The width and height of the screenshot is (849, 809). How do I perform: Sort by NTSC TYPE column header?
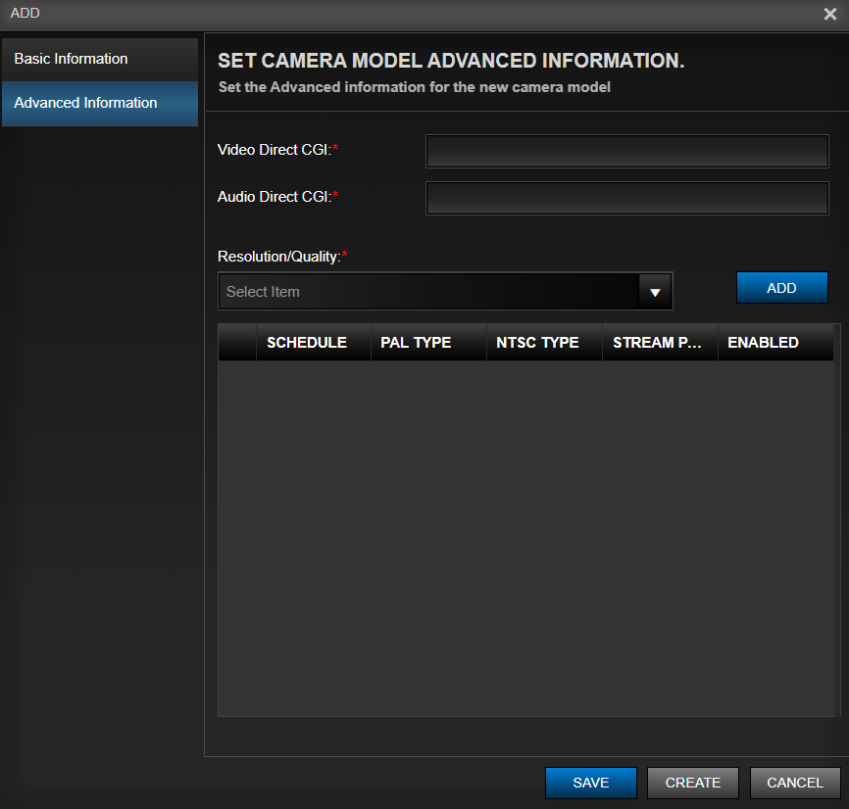click(544, 342)
